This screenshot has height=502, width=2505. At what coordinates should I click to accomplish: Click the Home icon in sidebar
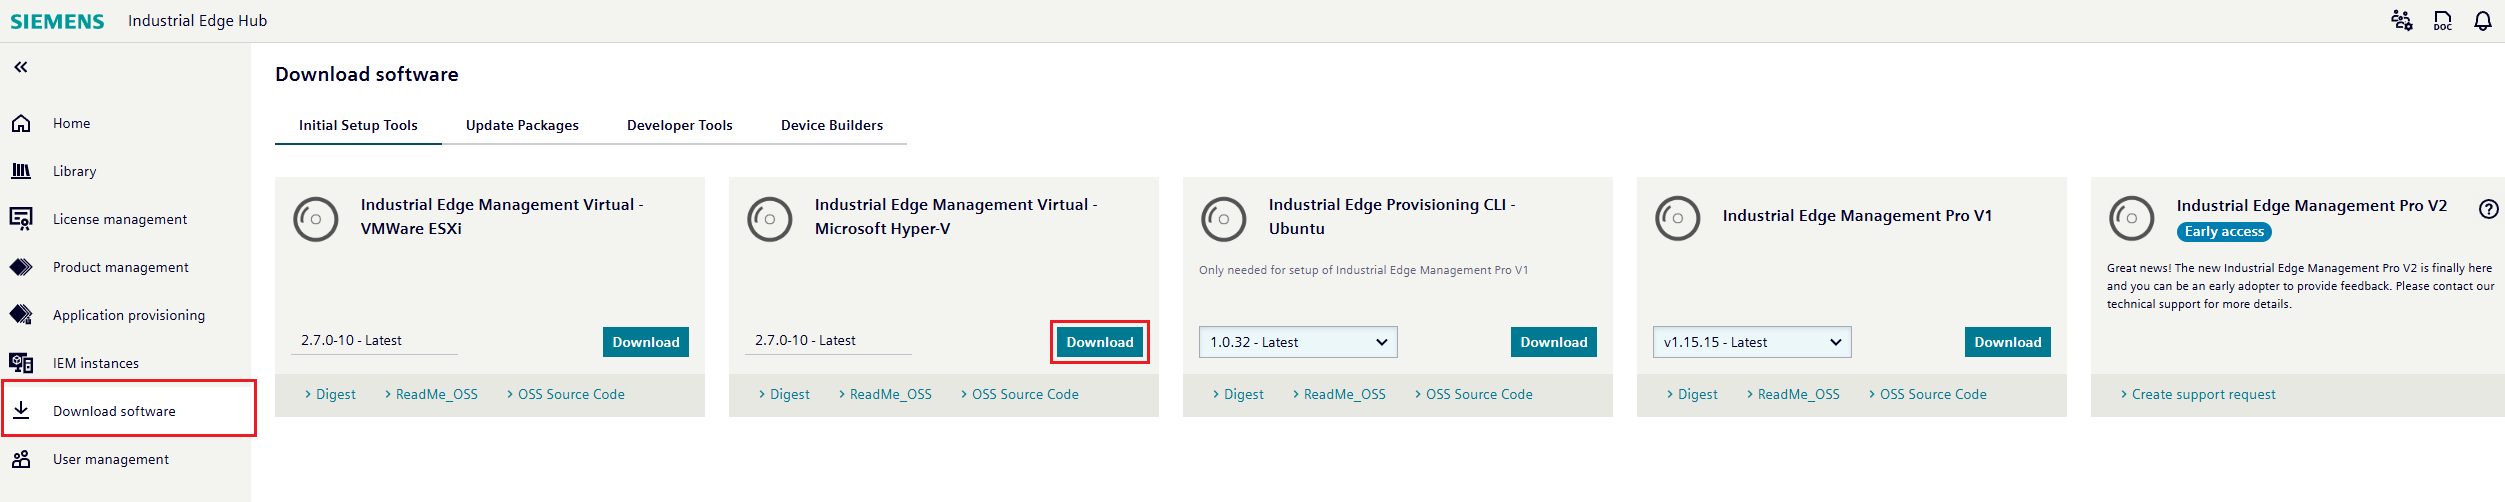coord(21,123)
